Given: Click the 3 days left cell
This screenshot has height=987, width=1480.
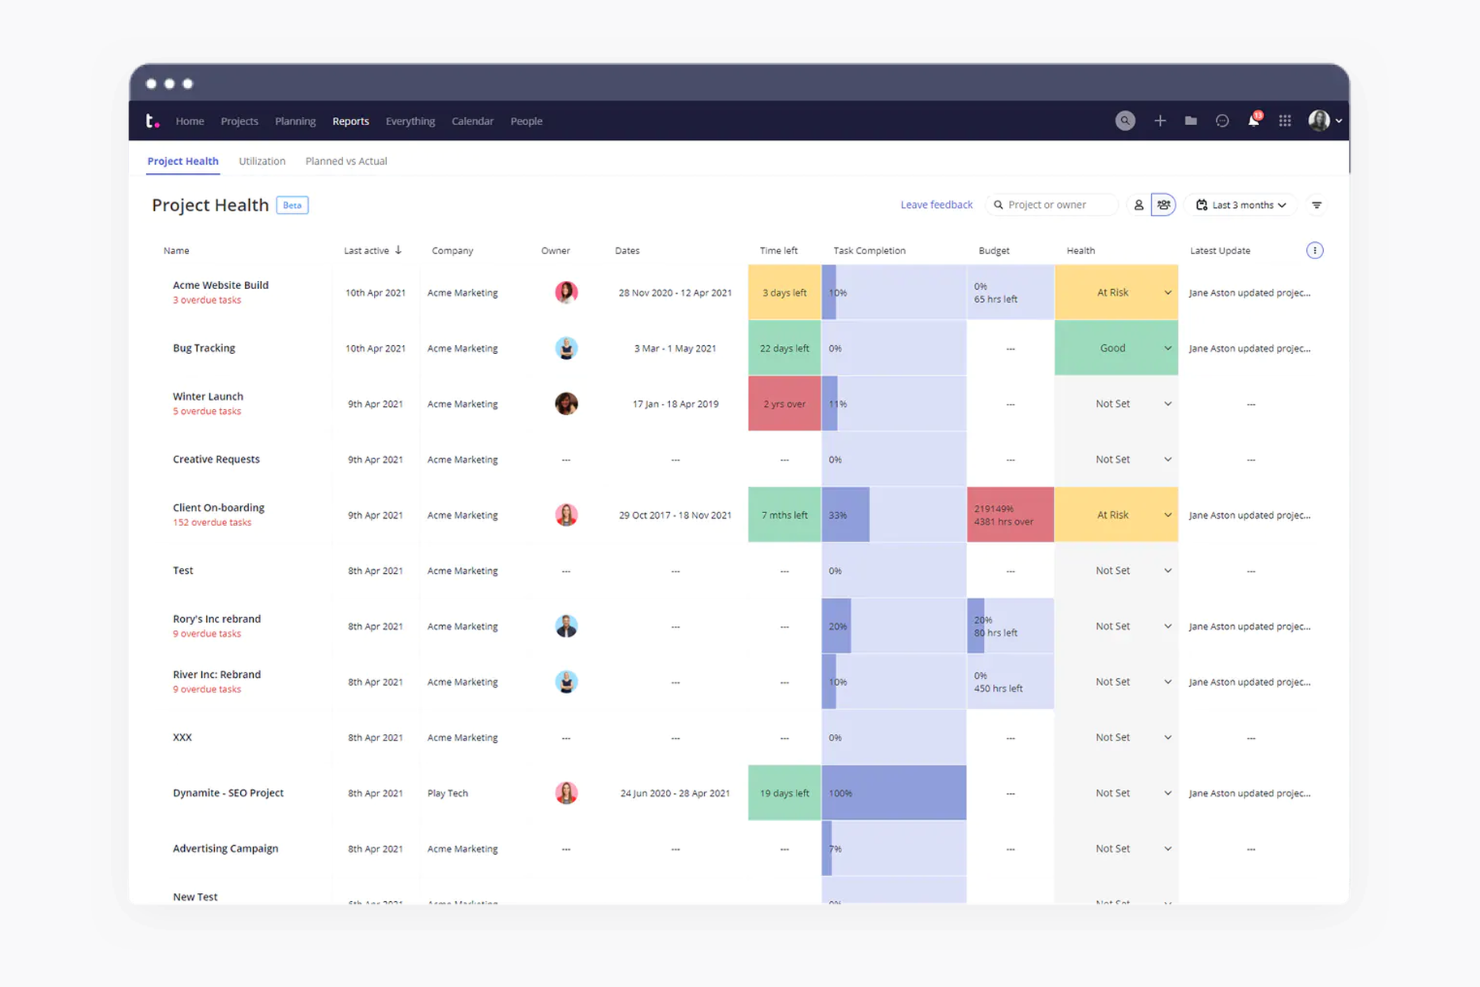Looking at the screenshot, I should click(784, 293).
